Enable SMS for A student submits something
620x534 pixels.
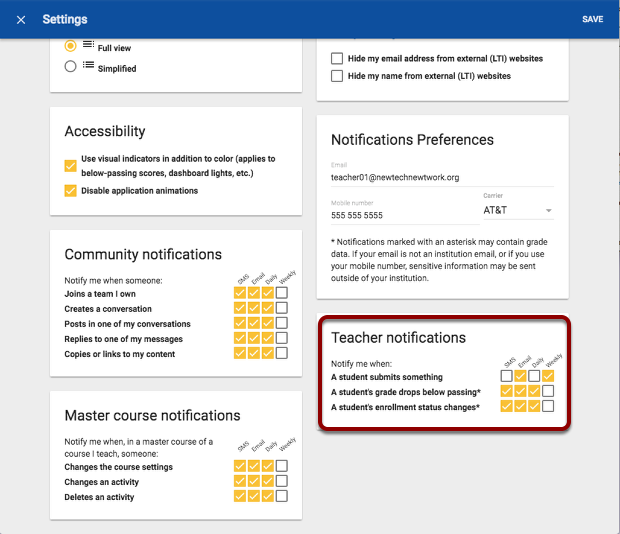pos(506,376)
